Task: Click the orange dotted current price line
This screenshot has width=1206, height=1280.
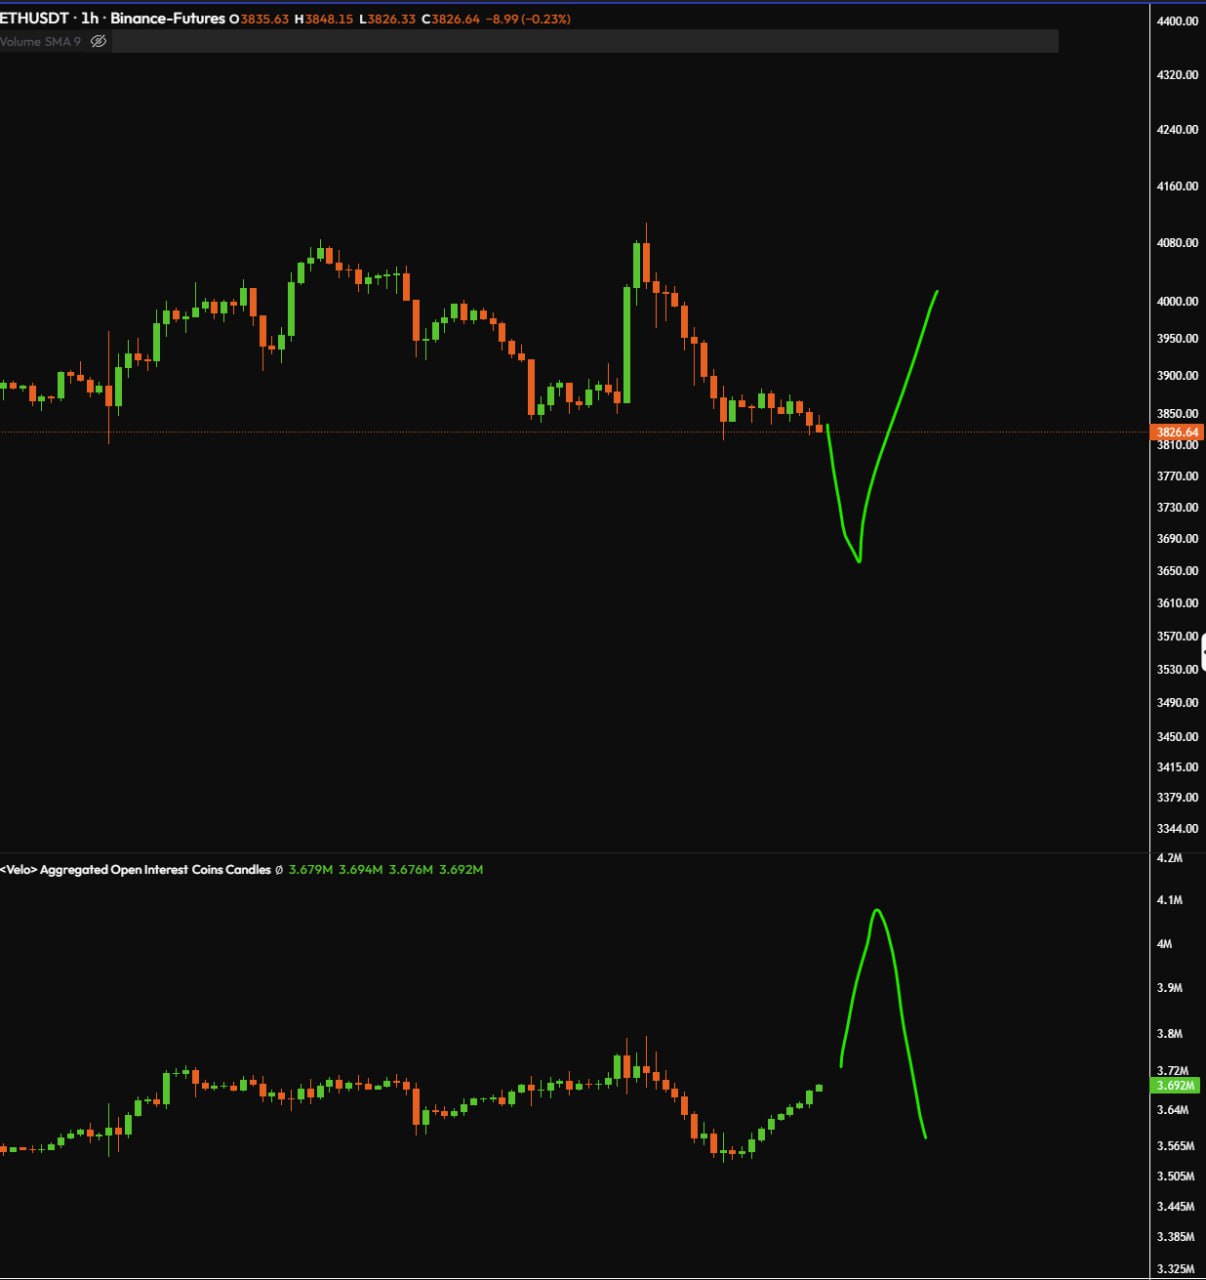Action: tap(400, 432)
